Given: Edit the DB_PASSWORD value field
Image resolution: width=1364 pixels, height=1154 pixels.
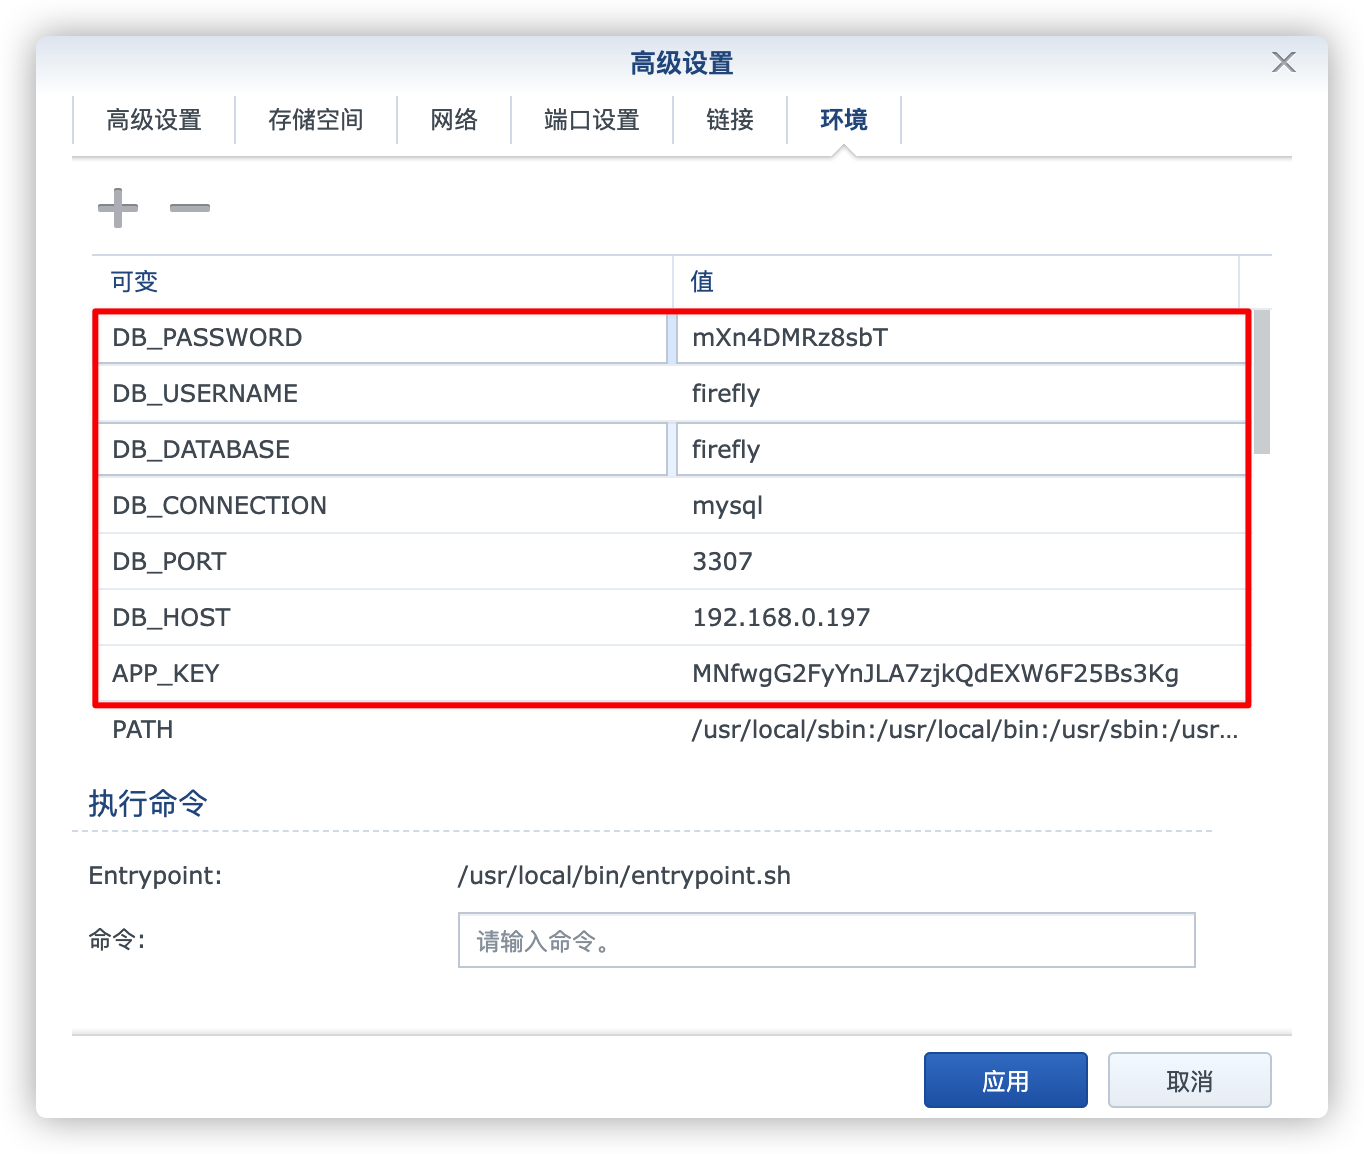Looking at the screenshot, I should tap(960, 338).
